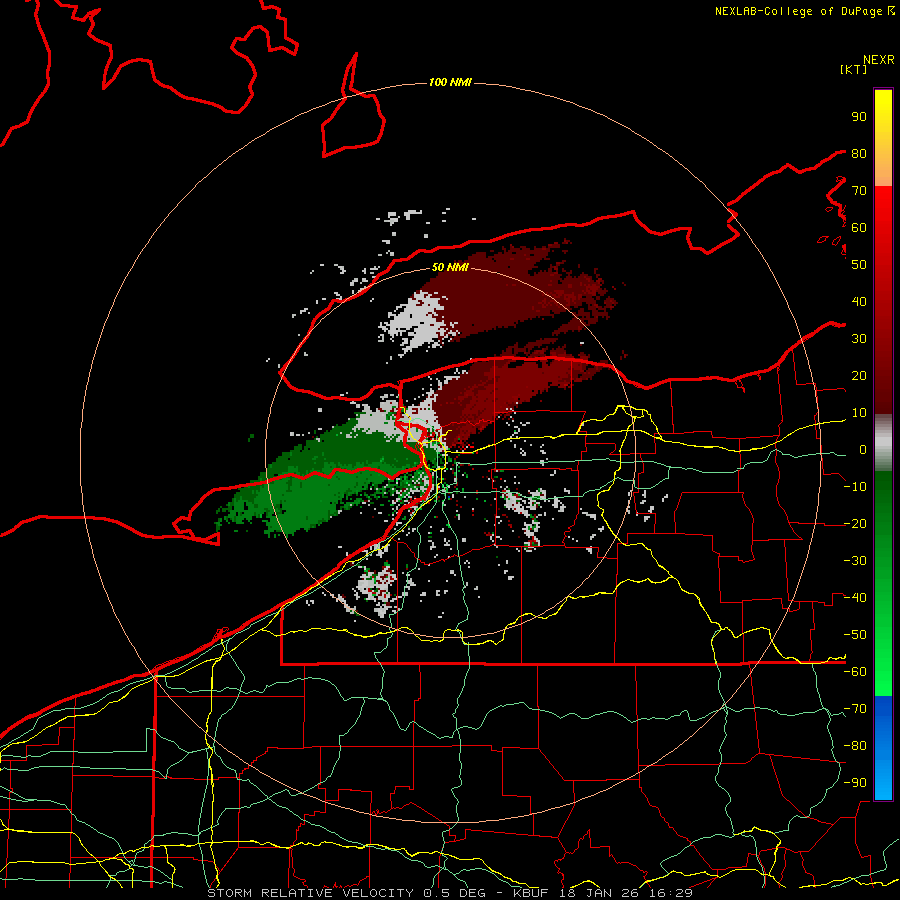
Task: Click the 16:29 timestamp in the caption
Action: (x=670, y=893)
